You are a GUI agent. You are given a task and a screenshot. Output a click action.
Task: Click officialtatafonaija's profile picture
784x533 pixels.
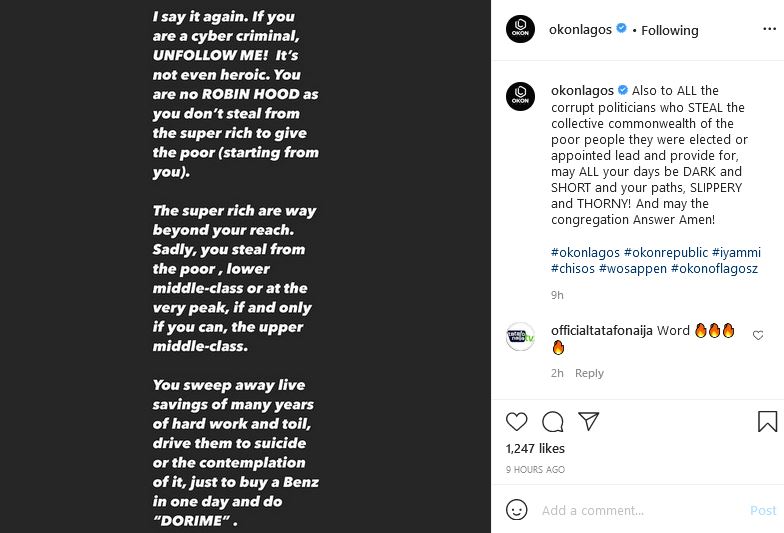521,337
